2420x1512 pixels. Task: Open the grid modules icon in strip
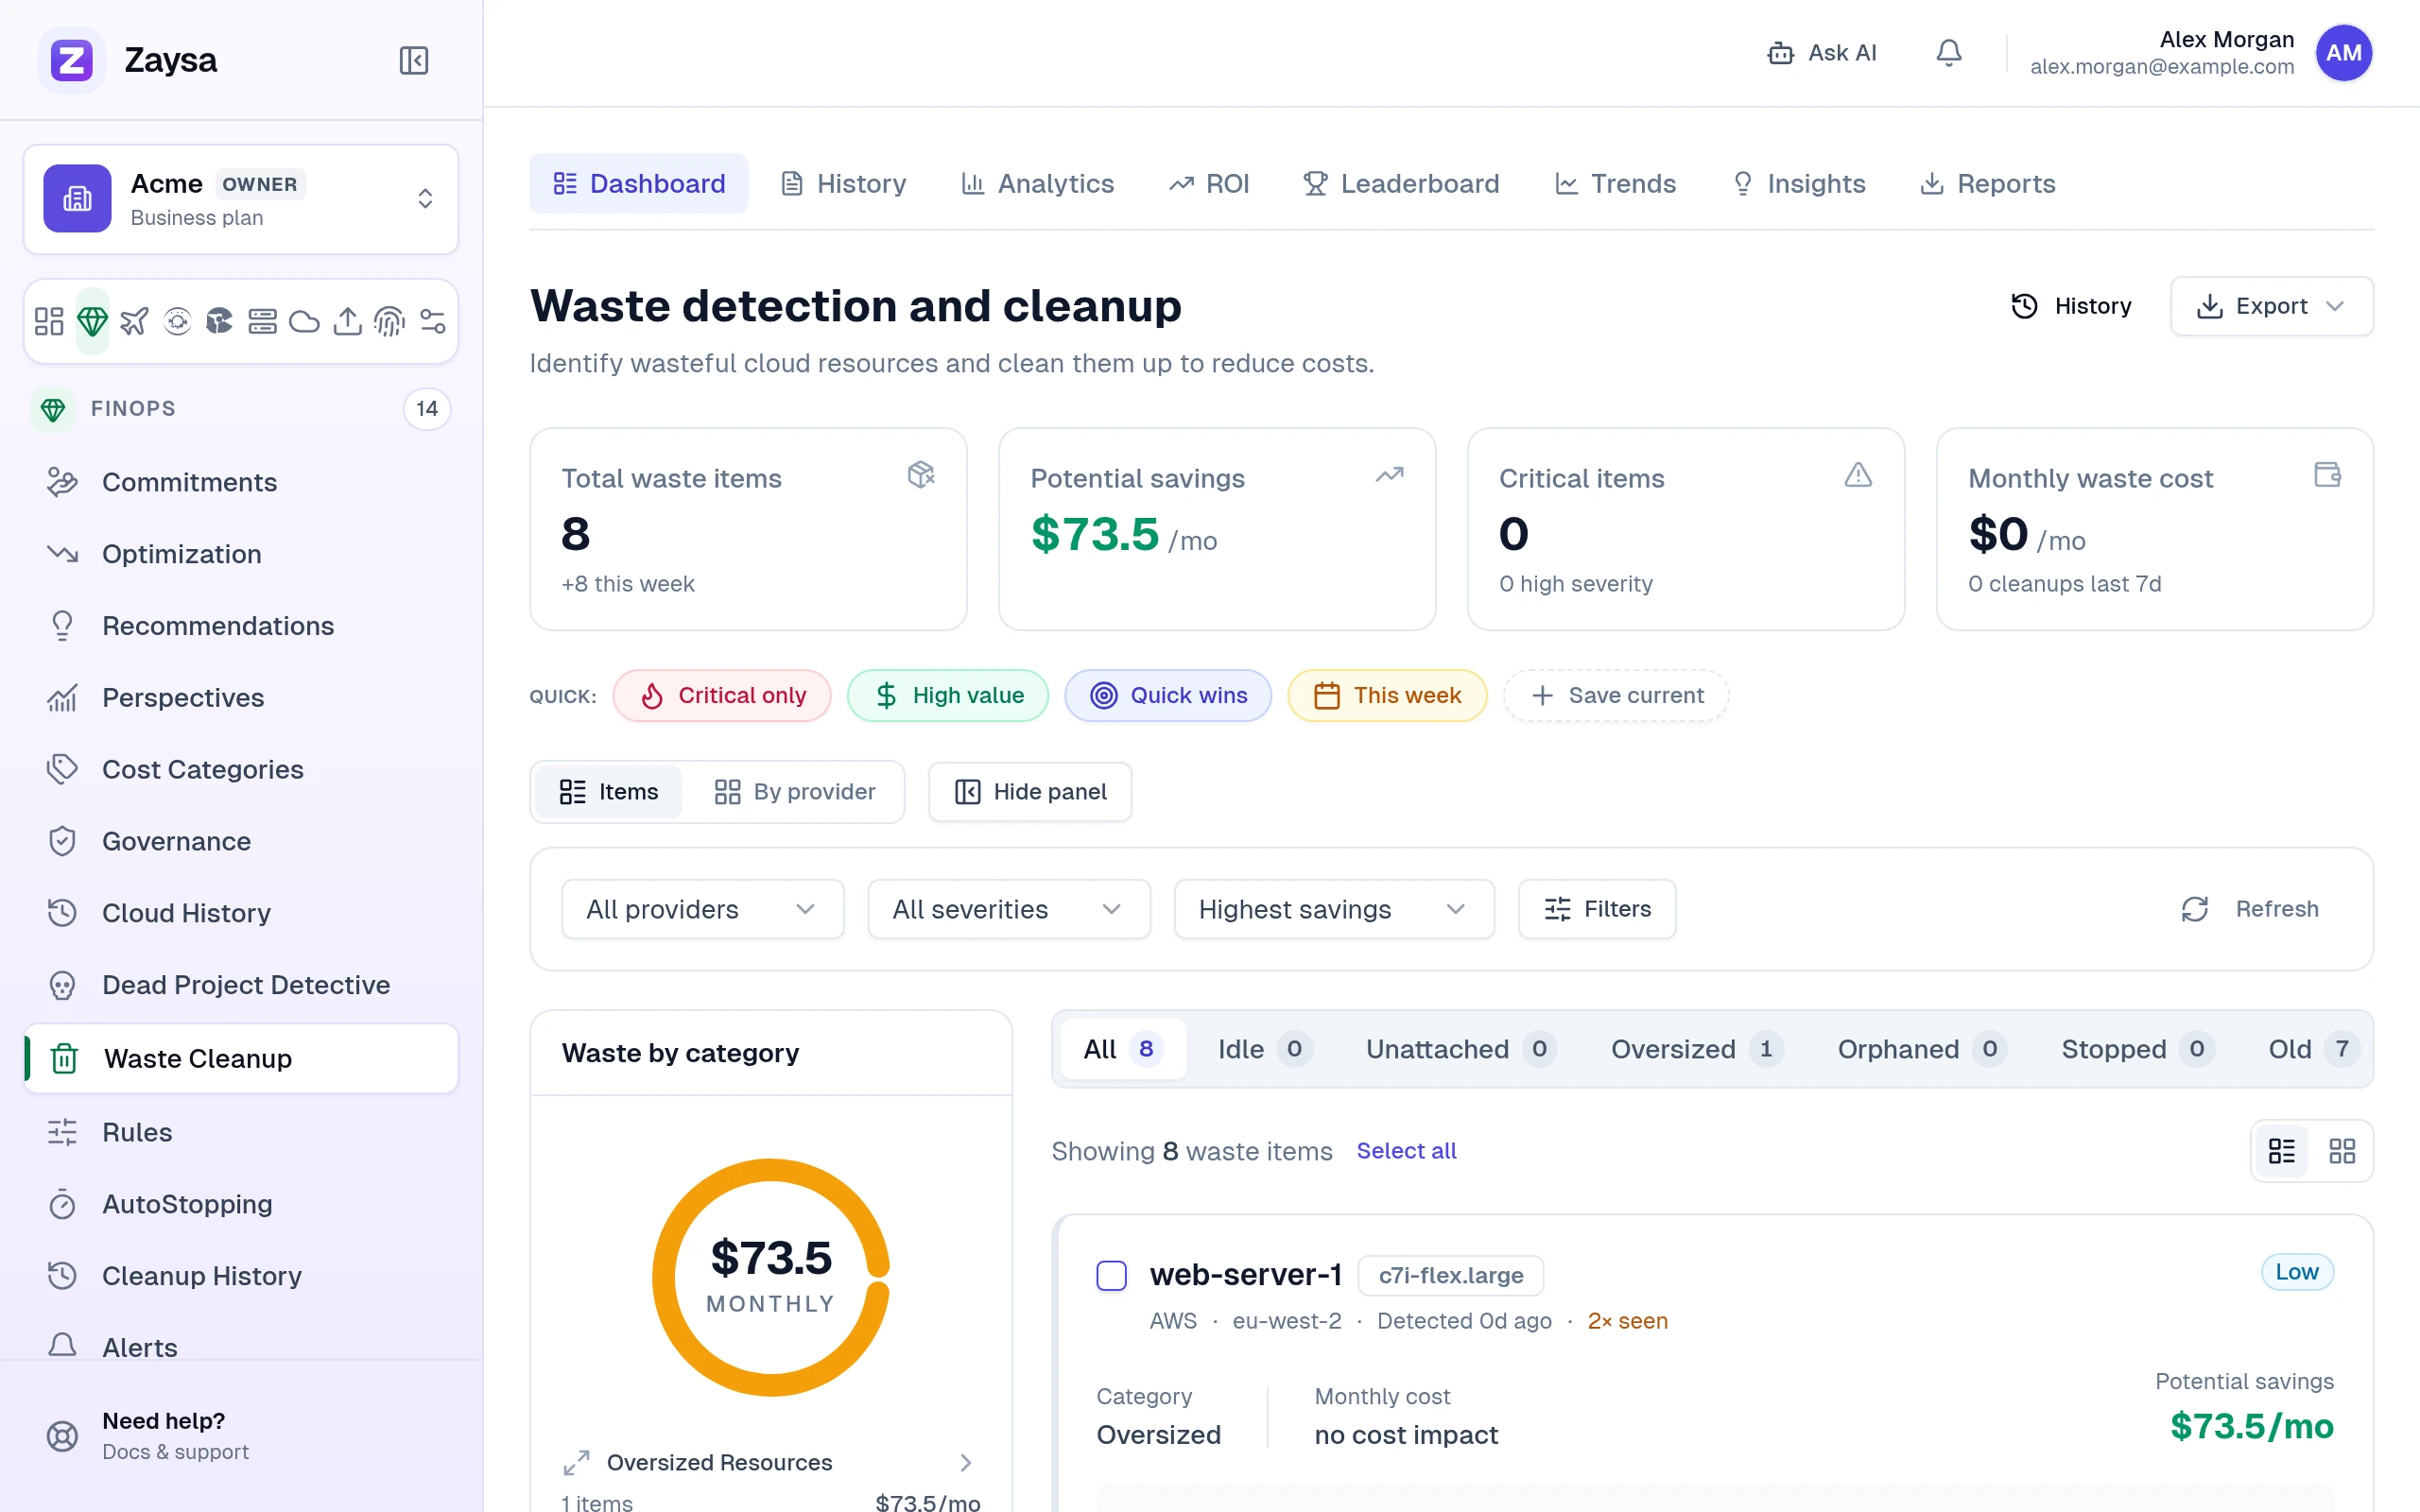(49, 321)
